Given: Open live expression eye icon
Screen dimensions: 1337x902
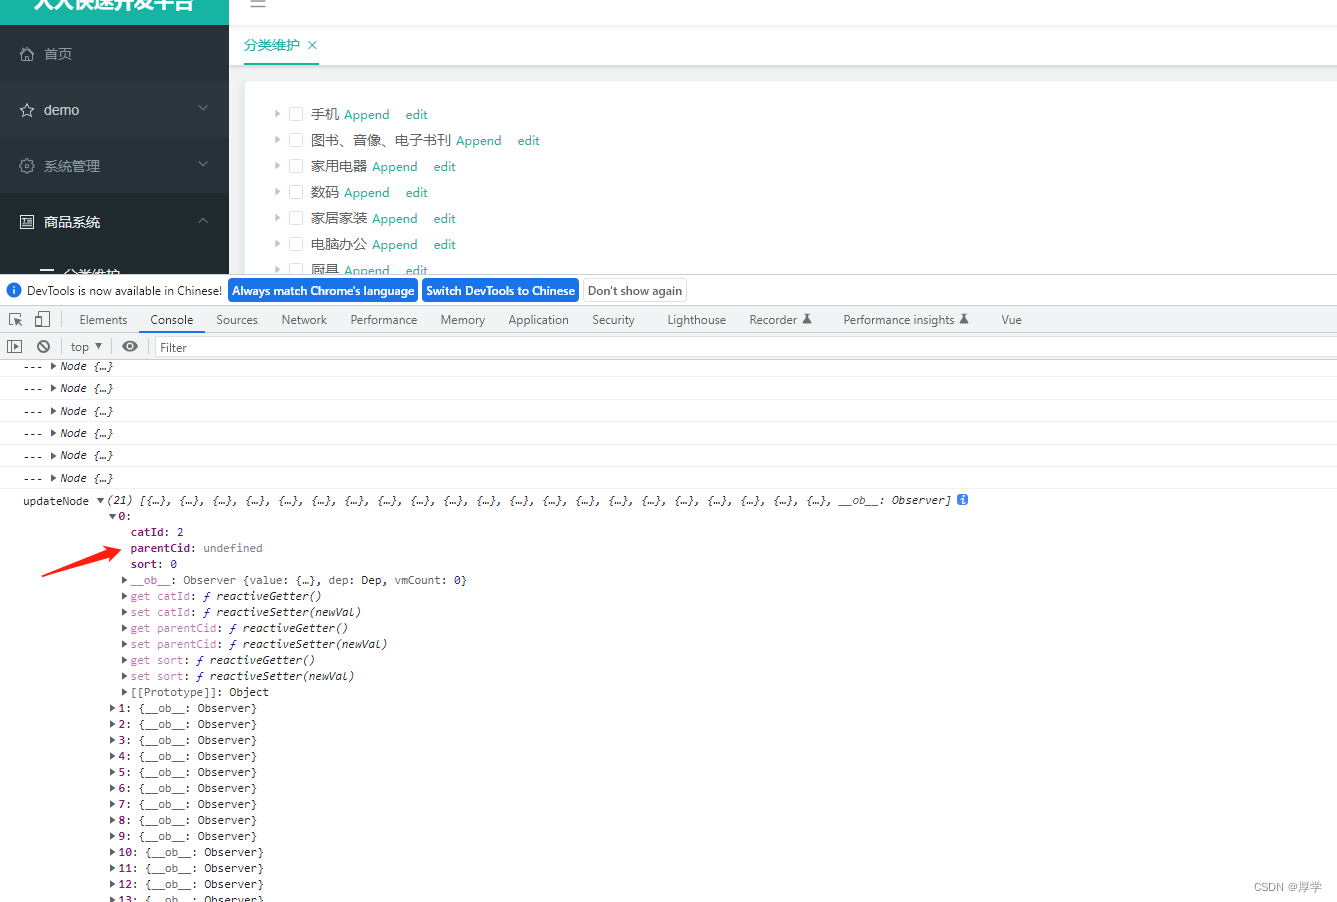Looking at the screenshot, I should point(130,347).
